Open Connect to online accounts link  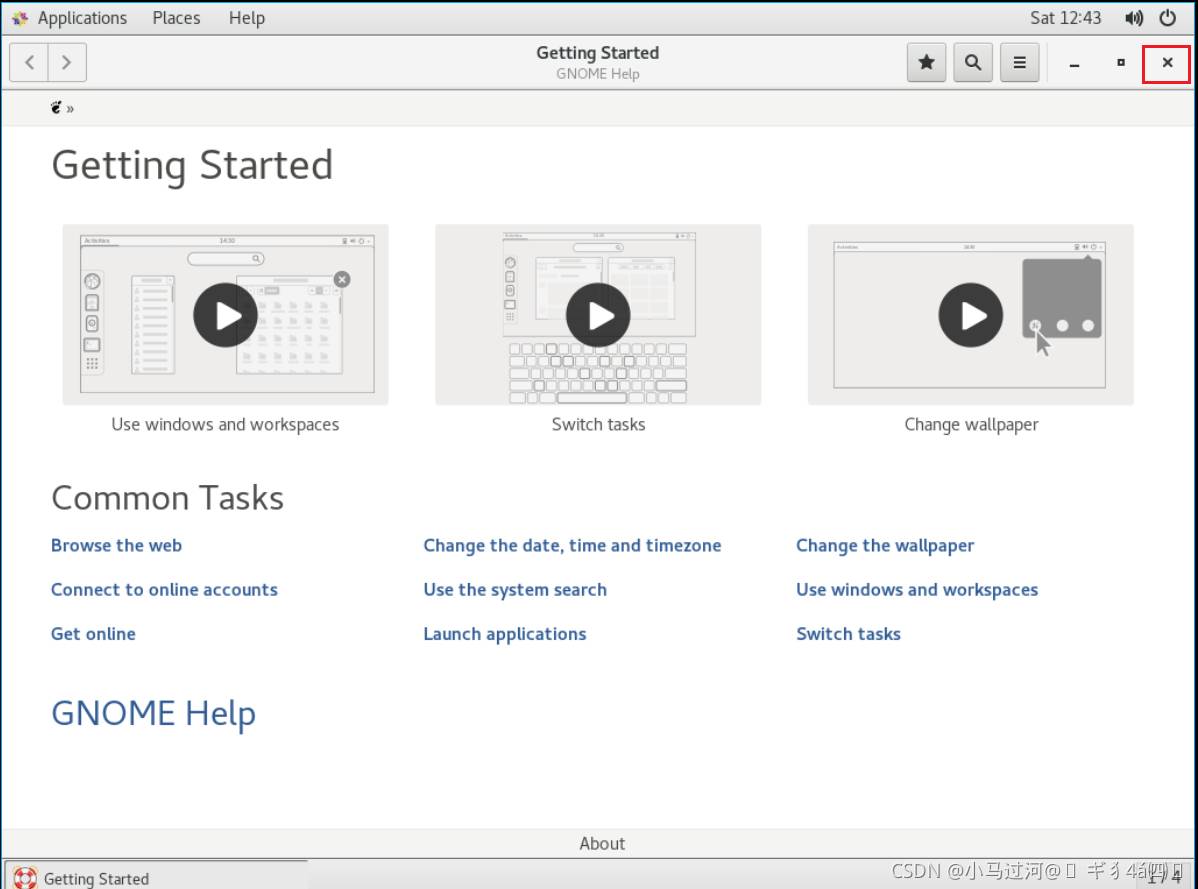click(164, 589)
